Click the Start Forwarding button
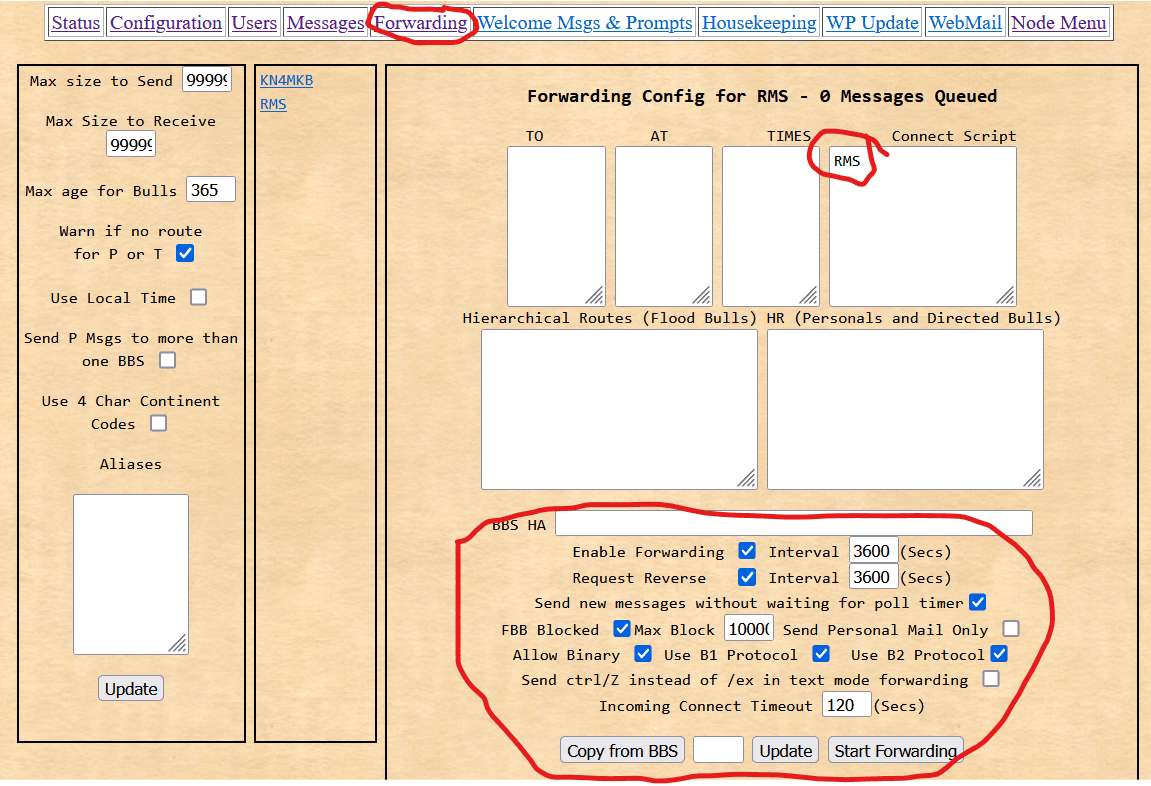This screenshot has width=1151, height=786. coord(895,750)
